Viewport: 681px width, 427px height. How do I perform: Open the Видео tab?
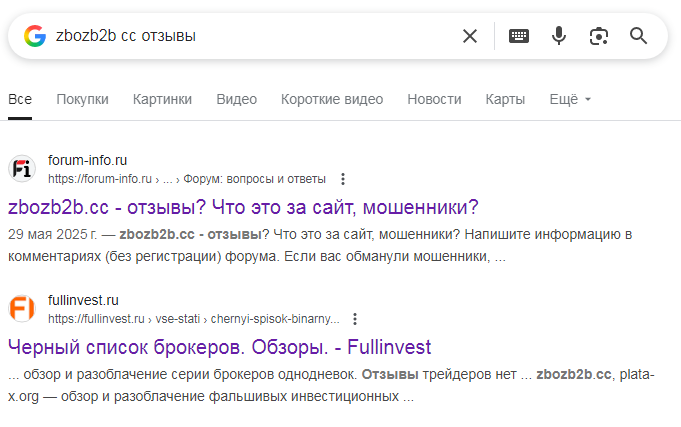(237, 99)
